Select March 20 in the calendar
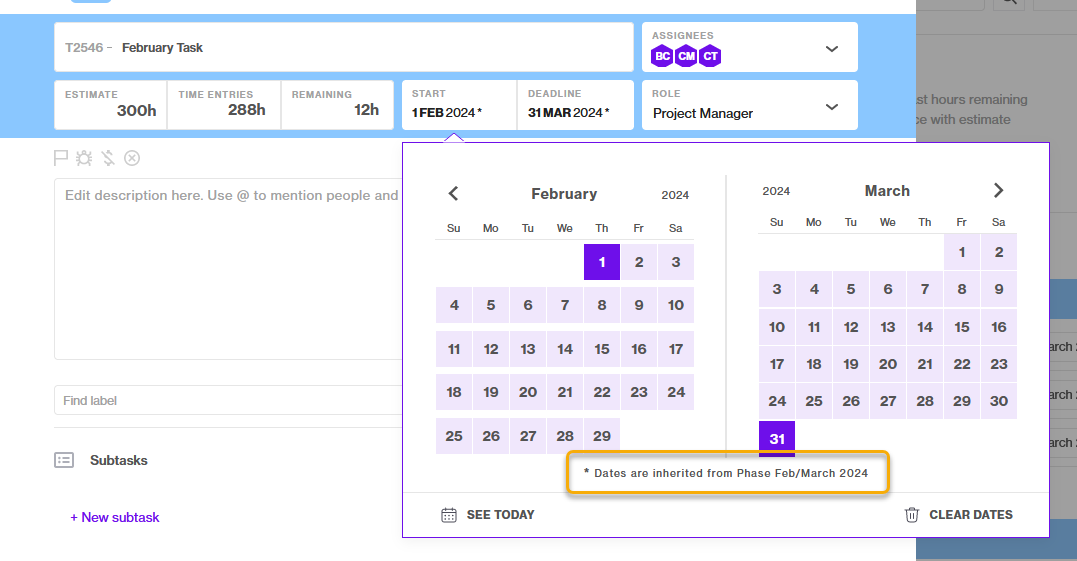Screen dimensions: 1077x561 (888, 364)
